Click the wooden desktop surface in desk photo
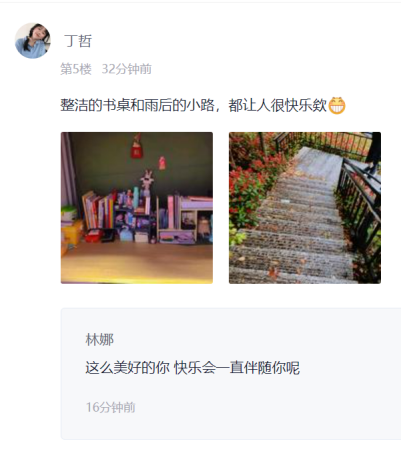 point(137,263)
